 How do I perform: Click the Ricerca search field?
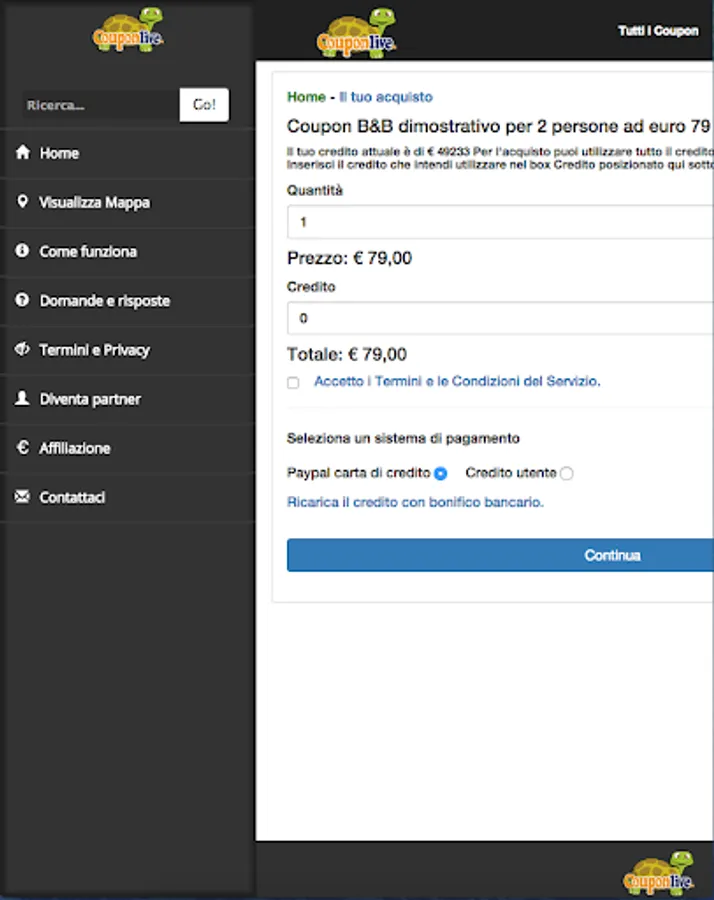(x=98, y=105)
